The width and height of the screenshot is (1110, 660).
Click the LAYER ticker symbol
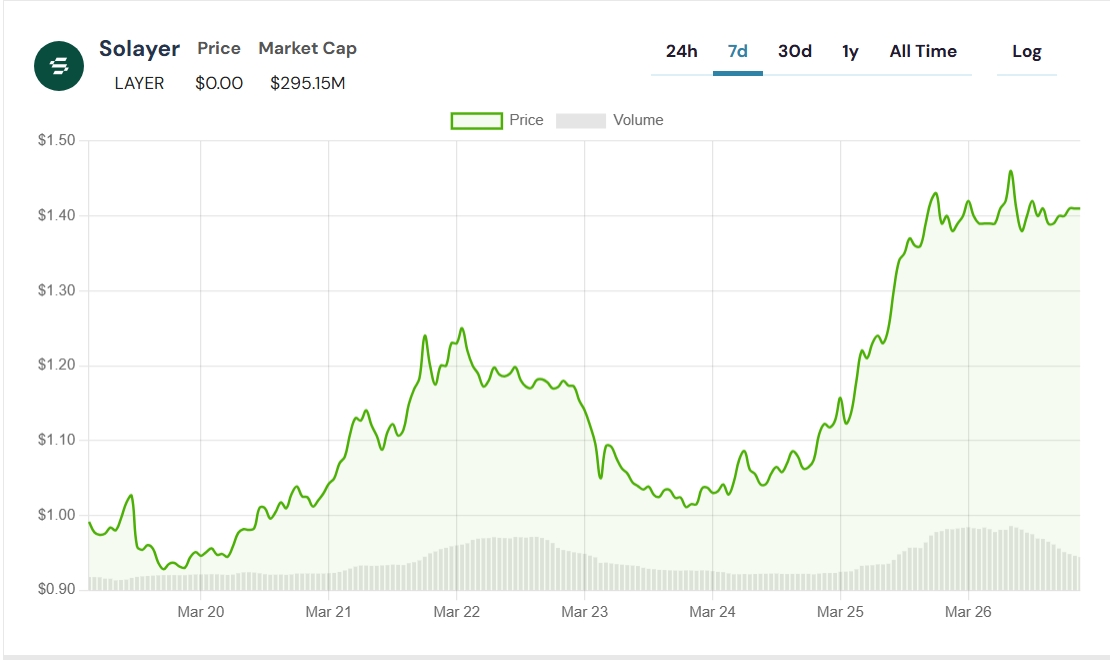pos(139,84)
